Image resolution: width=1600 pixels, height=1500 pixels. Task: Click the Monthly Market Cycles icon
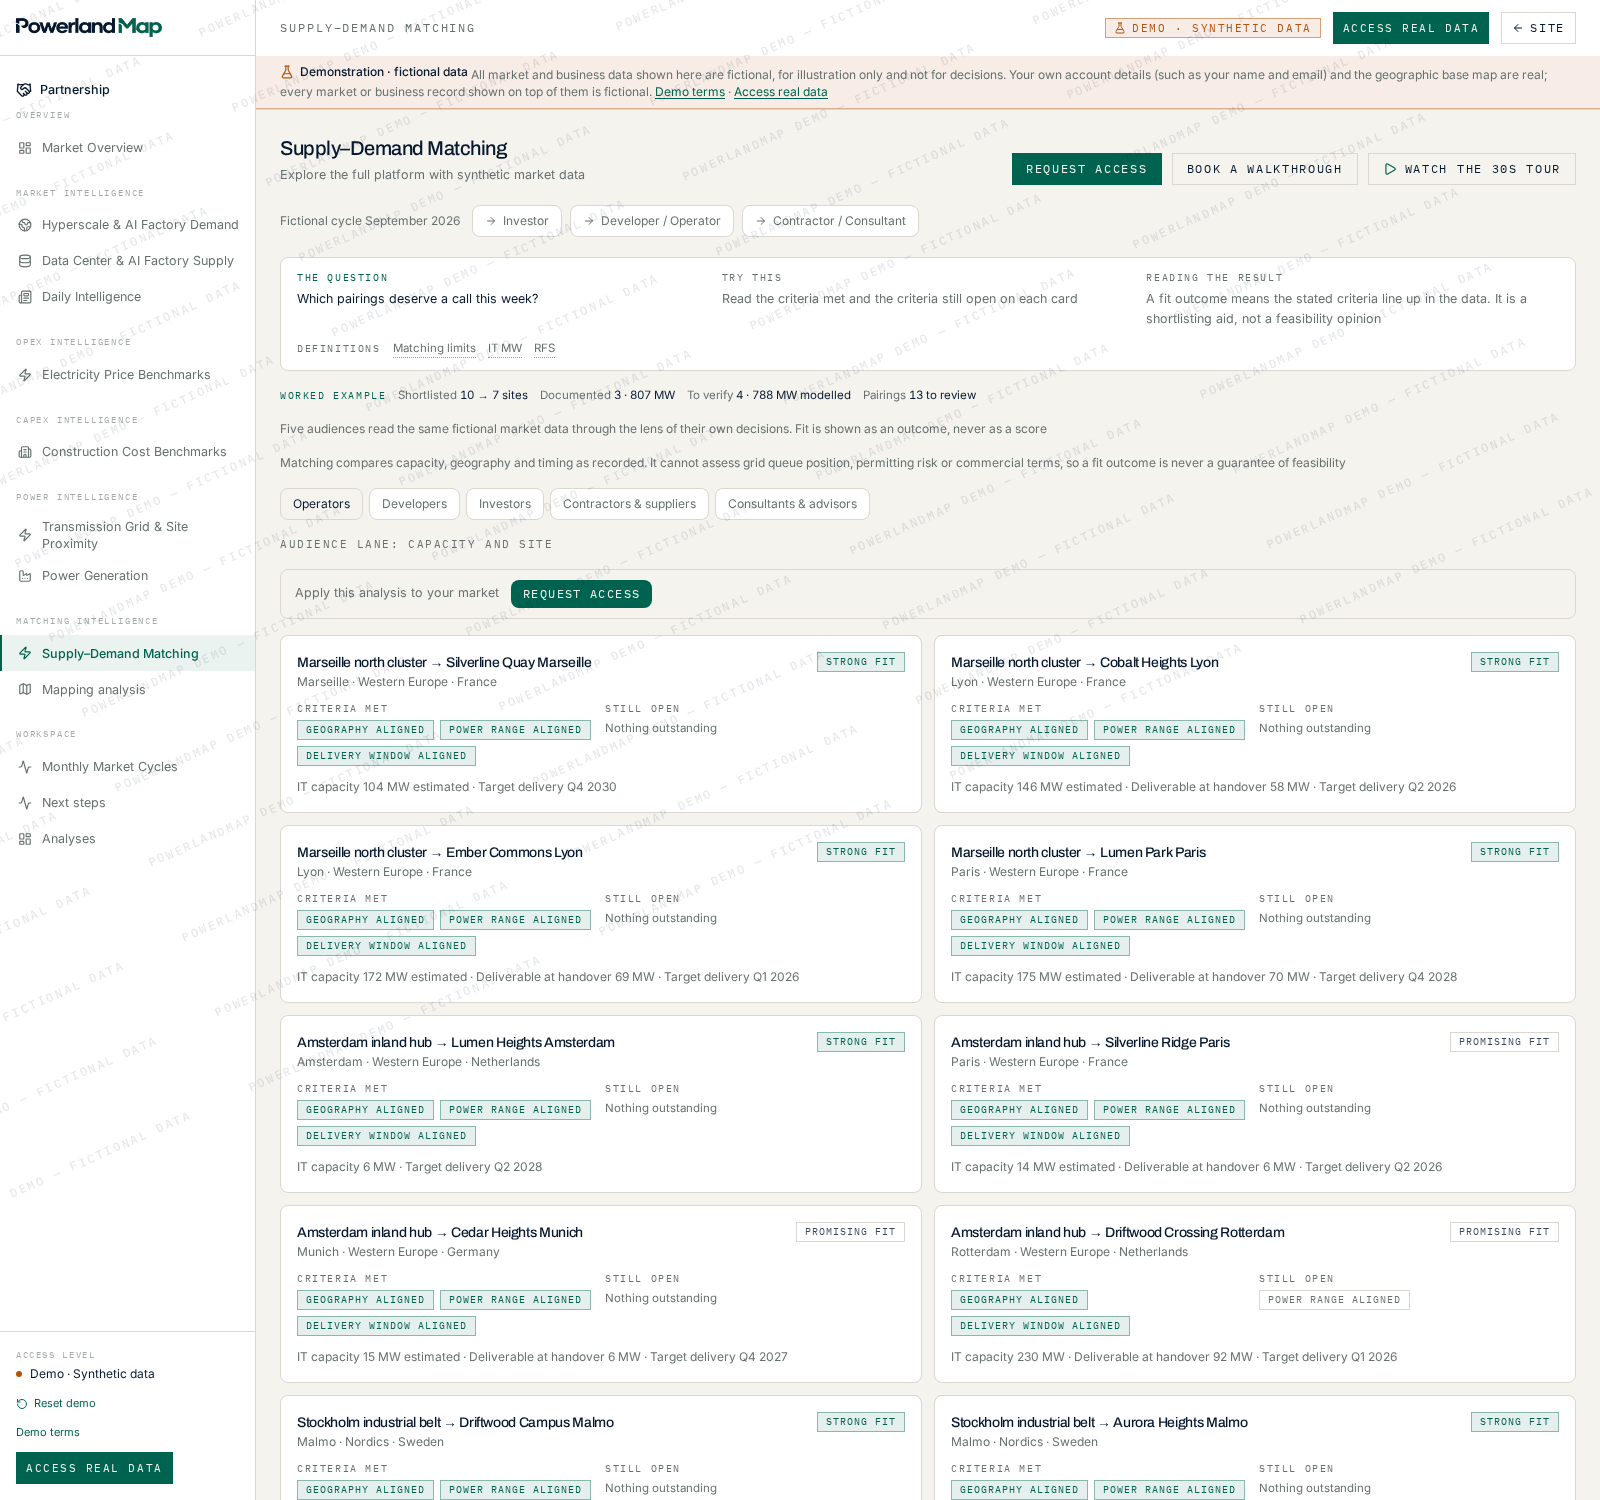pos(25,767)
